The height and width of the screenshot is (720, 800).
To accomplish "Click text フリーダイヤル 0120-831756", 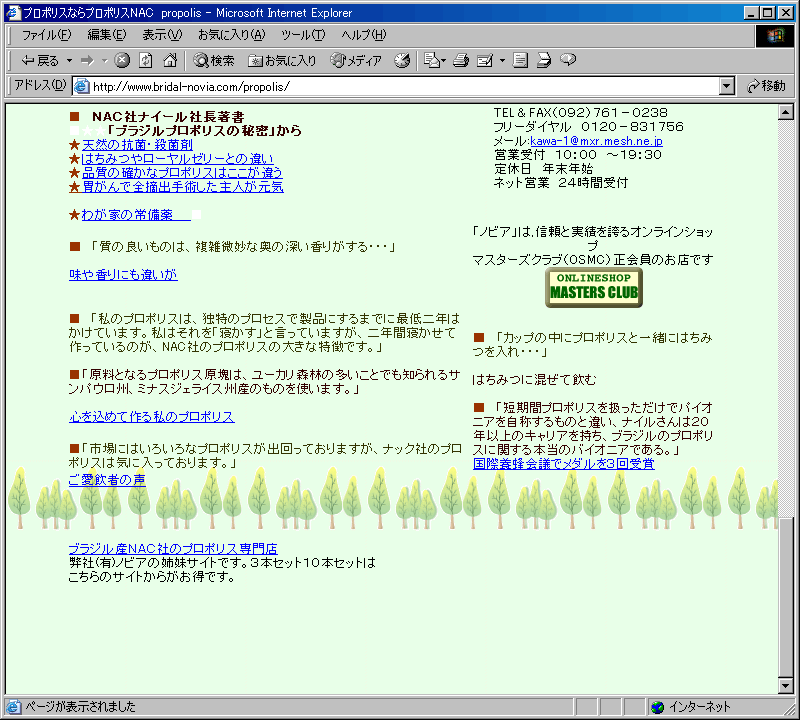I will pyautogui.click(x=588, y=127).
